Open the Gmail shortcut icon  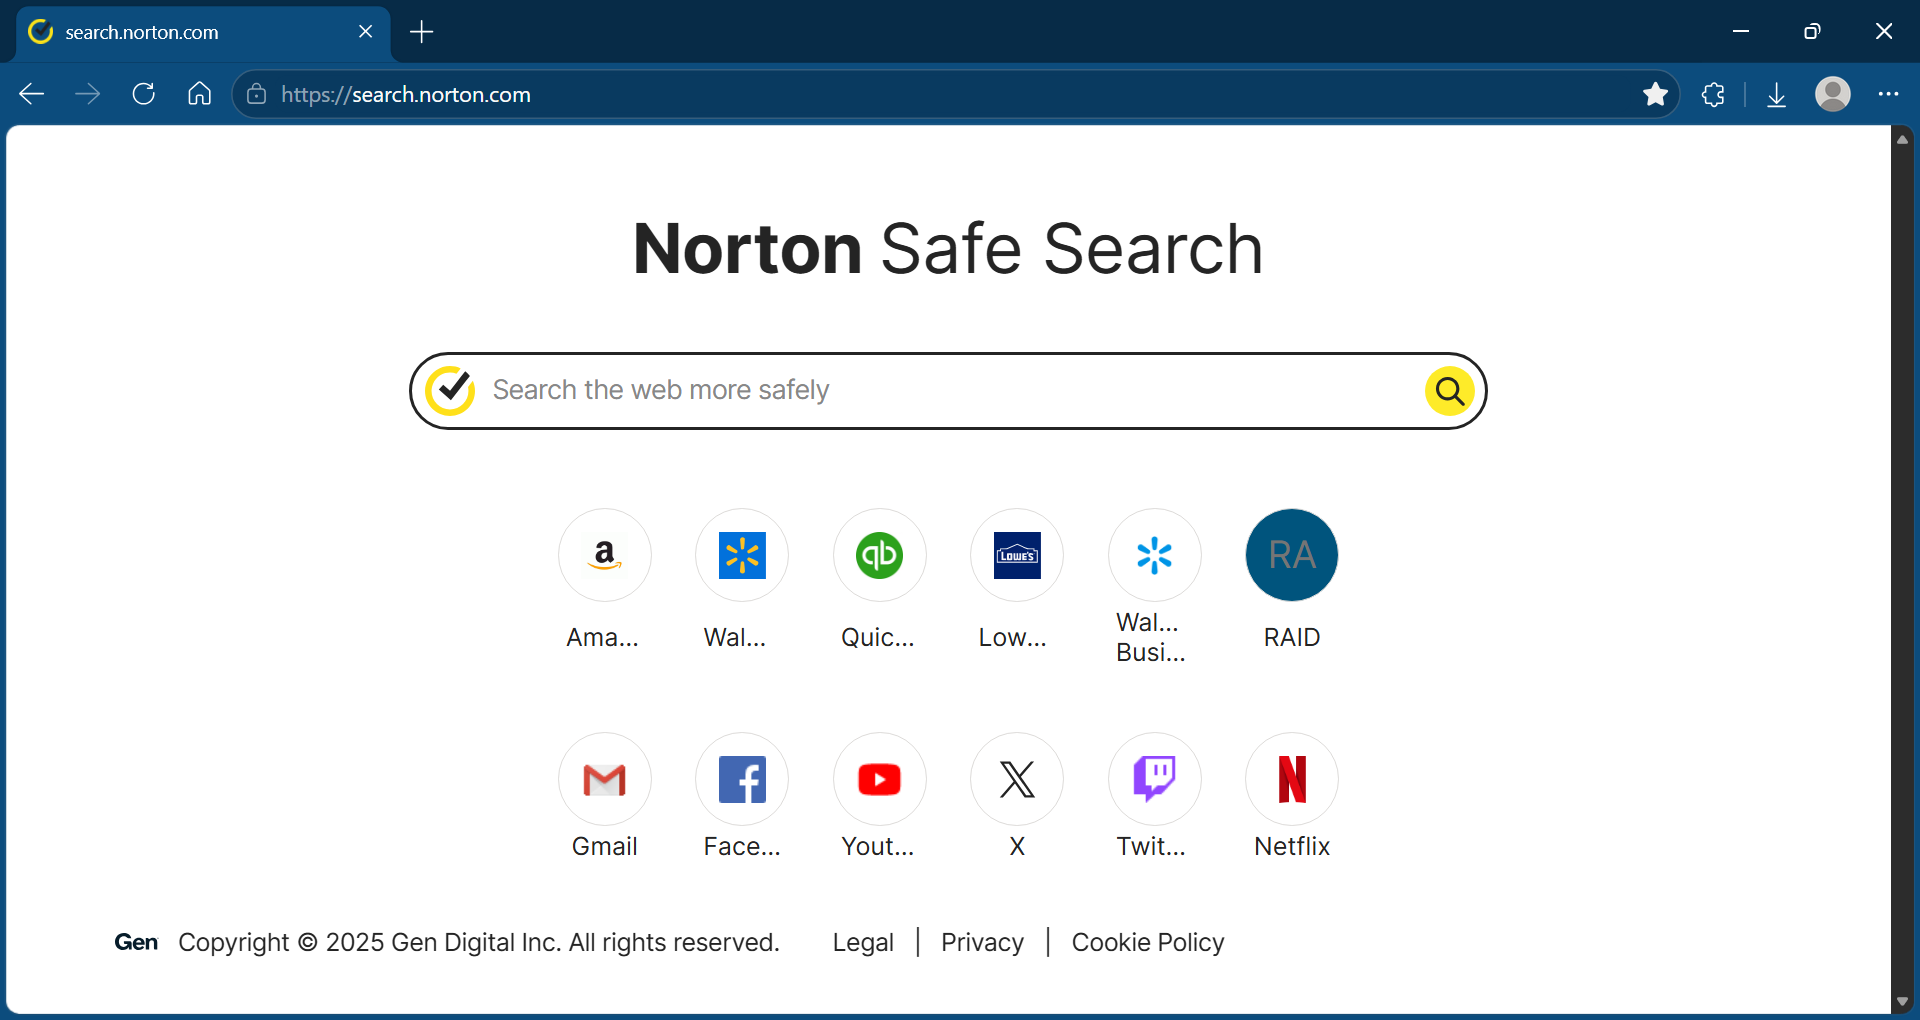604,779
